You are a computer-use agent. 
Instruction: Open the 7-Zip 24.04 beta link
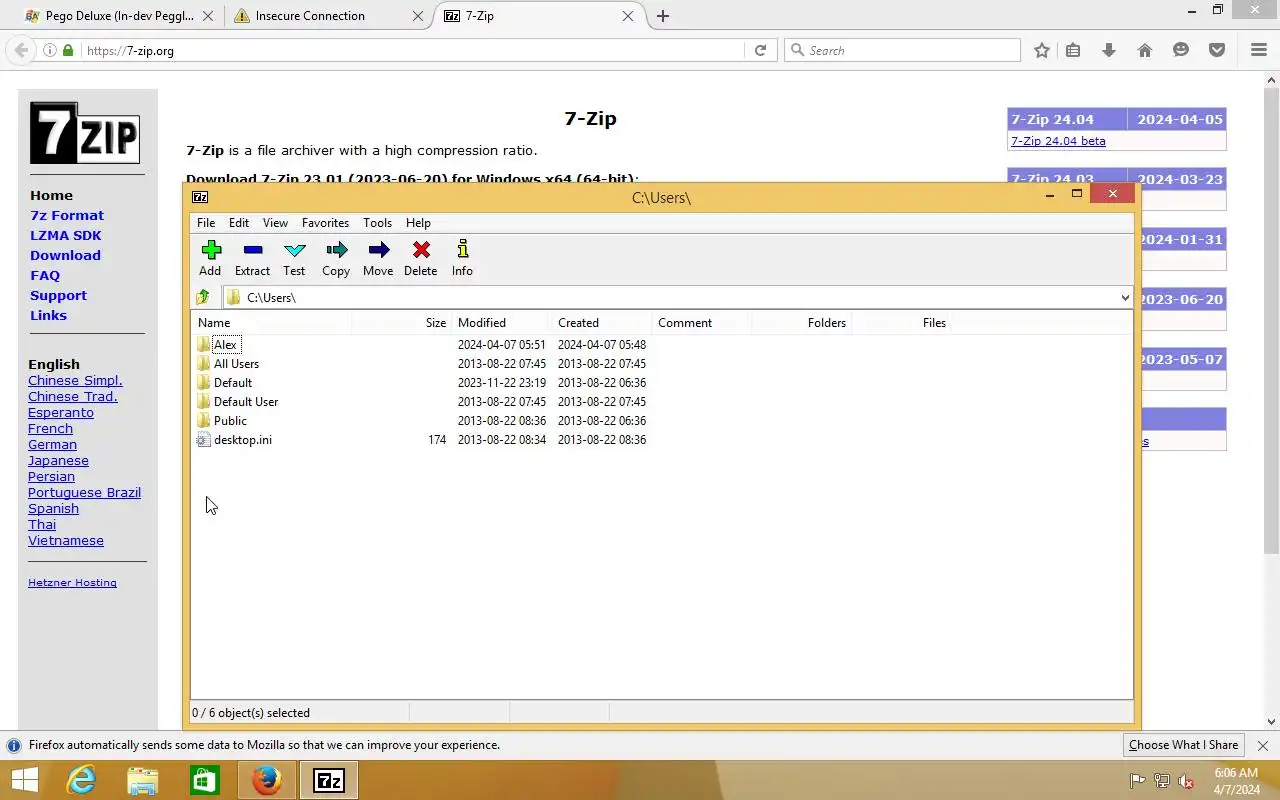click(x=1058, y=141)
